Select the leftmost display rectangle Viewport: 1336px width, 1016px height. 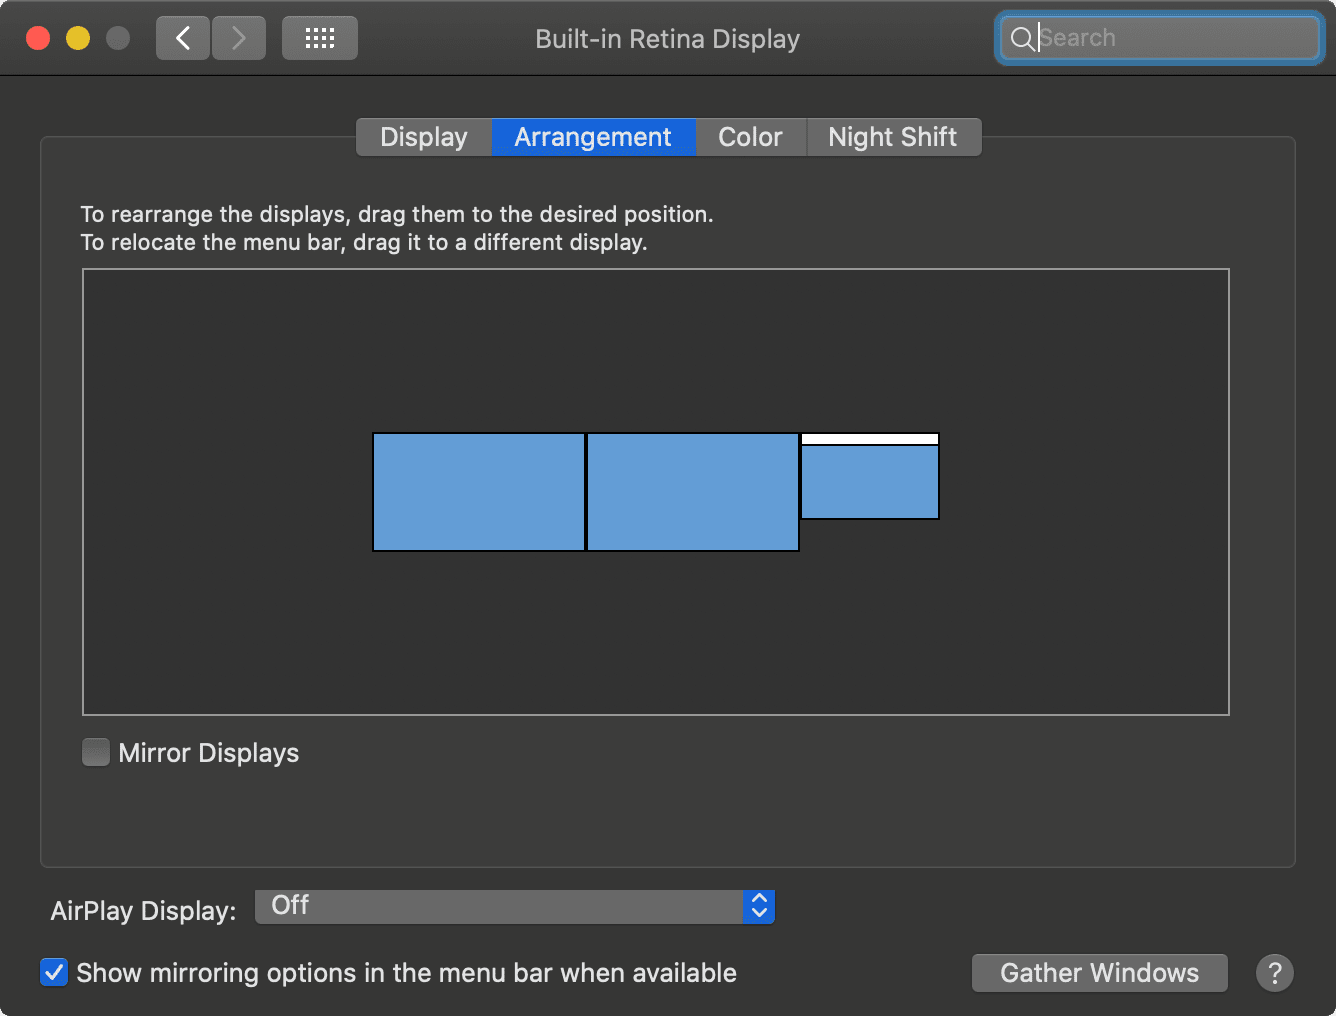tap(478, 492)
